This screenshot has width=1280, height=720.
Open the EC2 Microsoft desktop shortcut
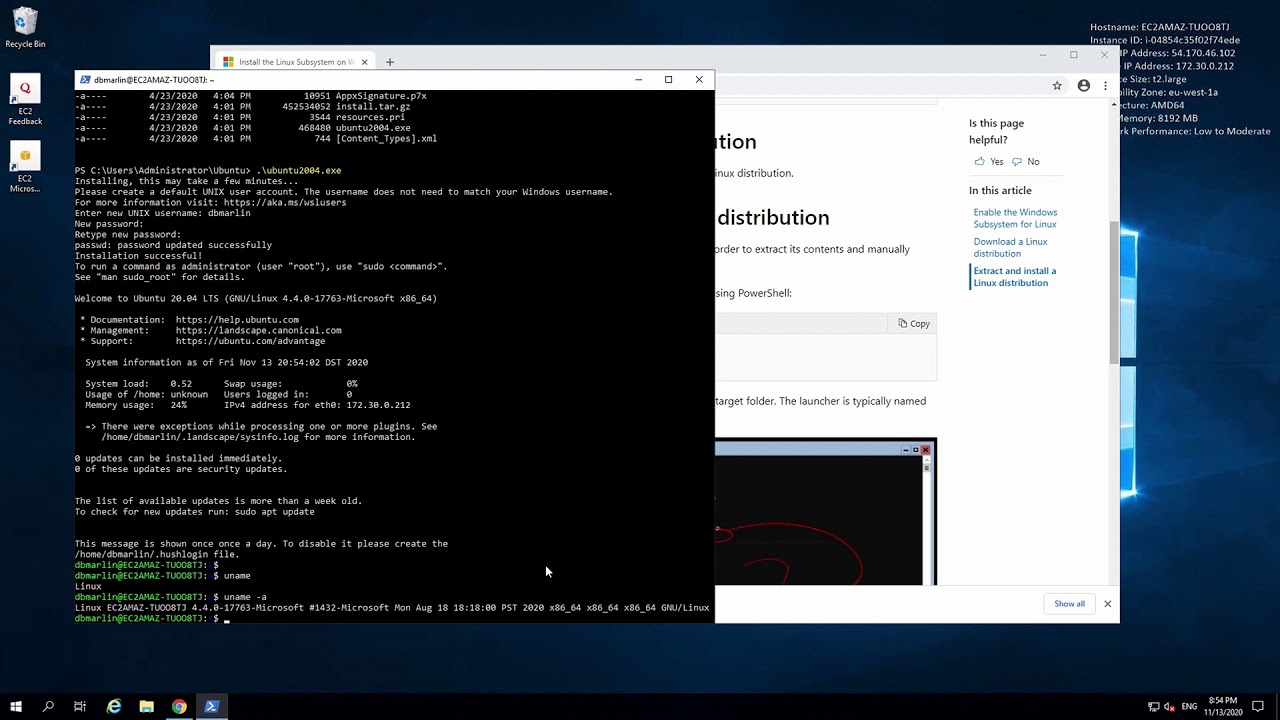[x=25, y=168]
